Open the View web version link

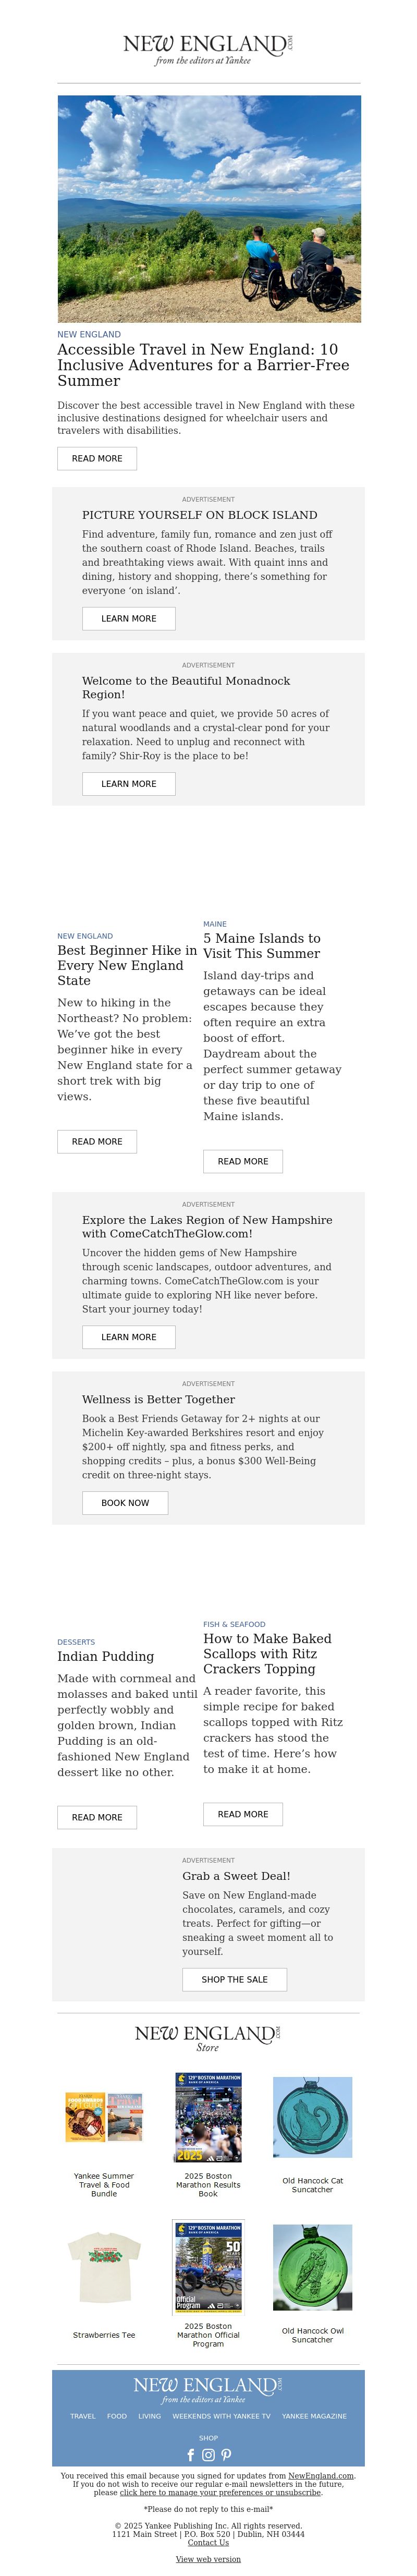tap(208, 2559)
